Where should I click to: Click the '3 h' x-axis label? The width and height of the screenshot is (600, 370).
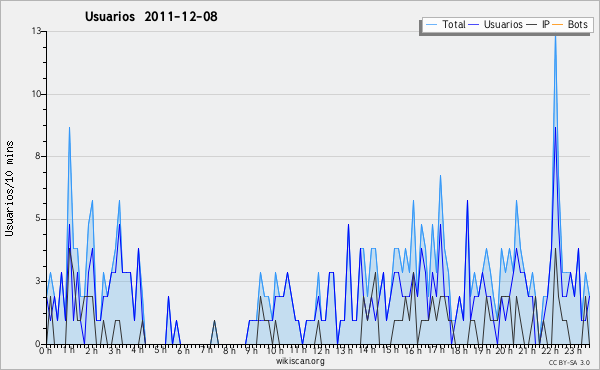(114, 350)
